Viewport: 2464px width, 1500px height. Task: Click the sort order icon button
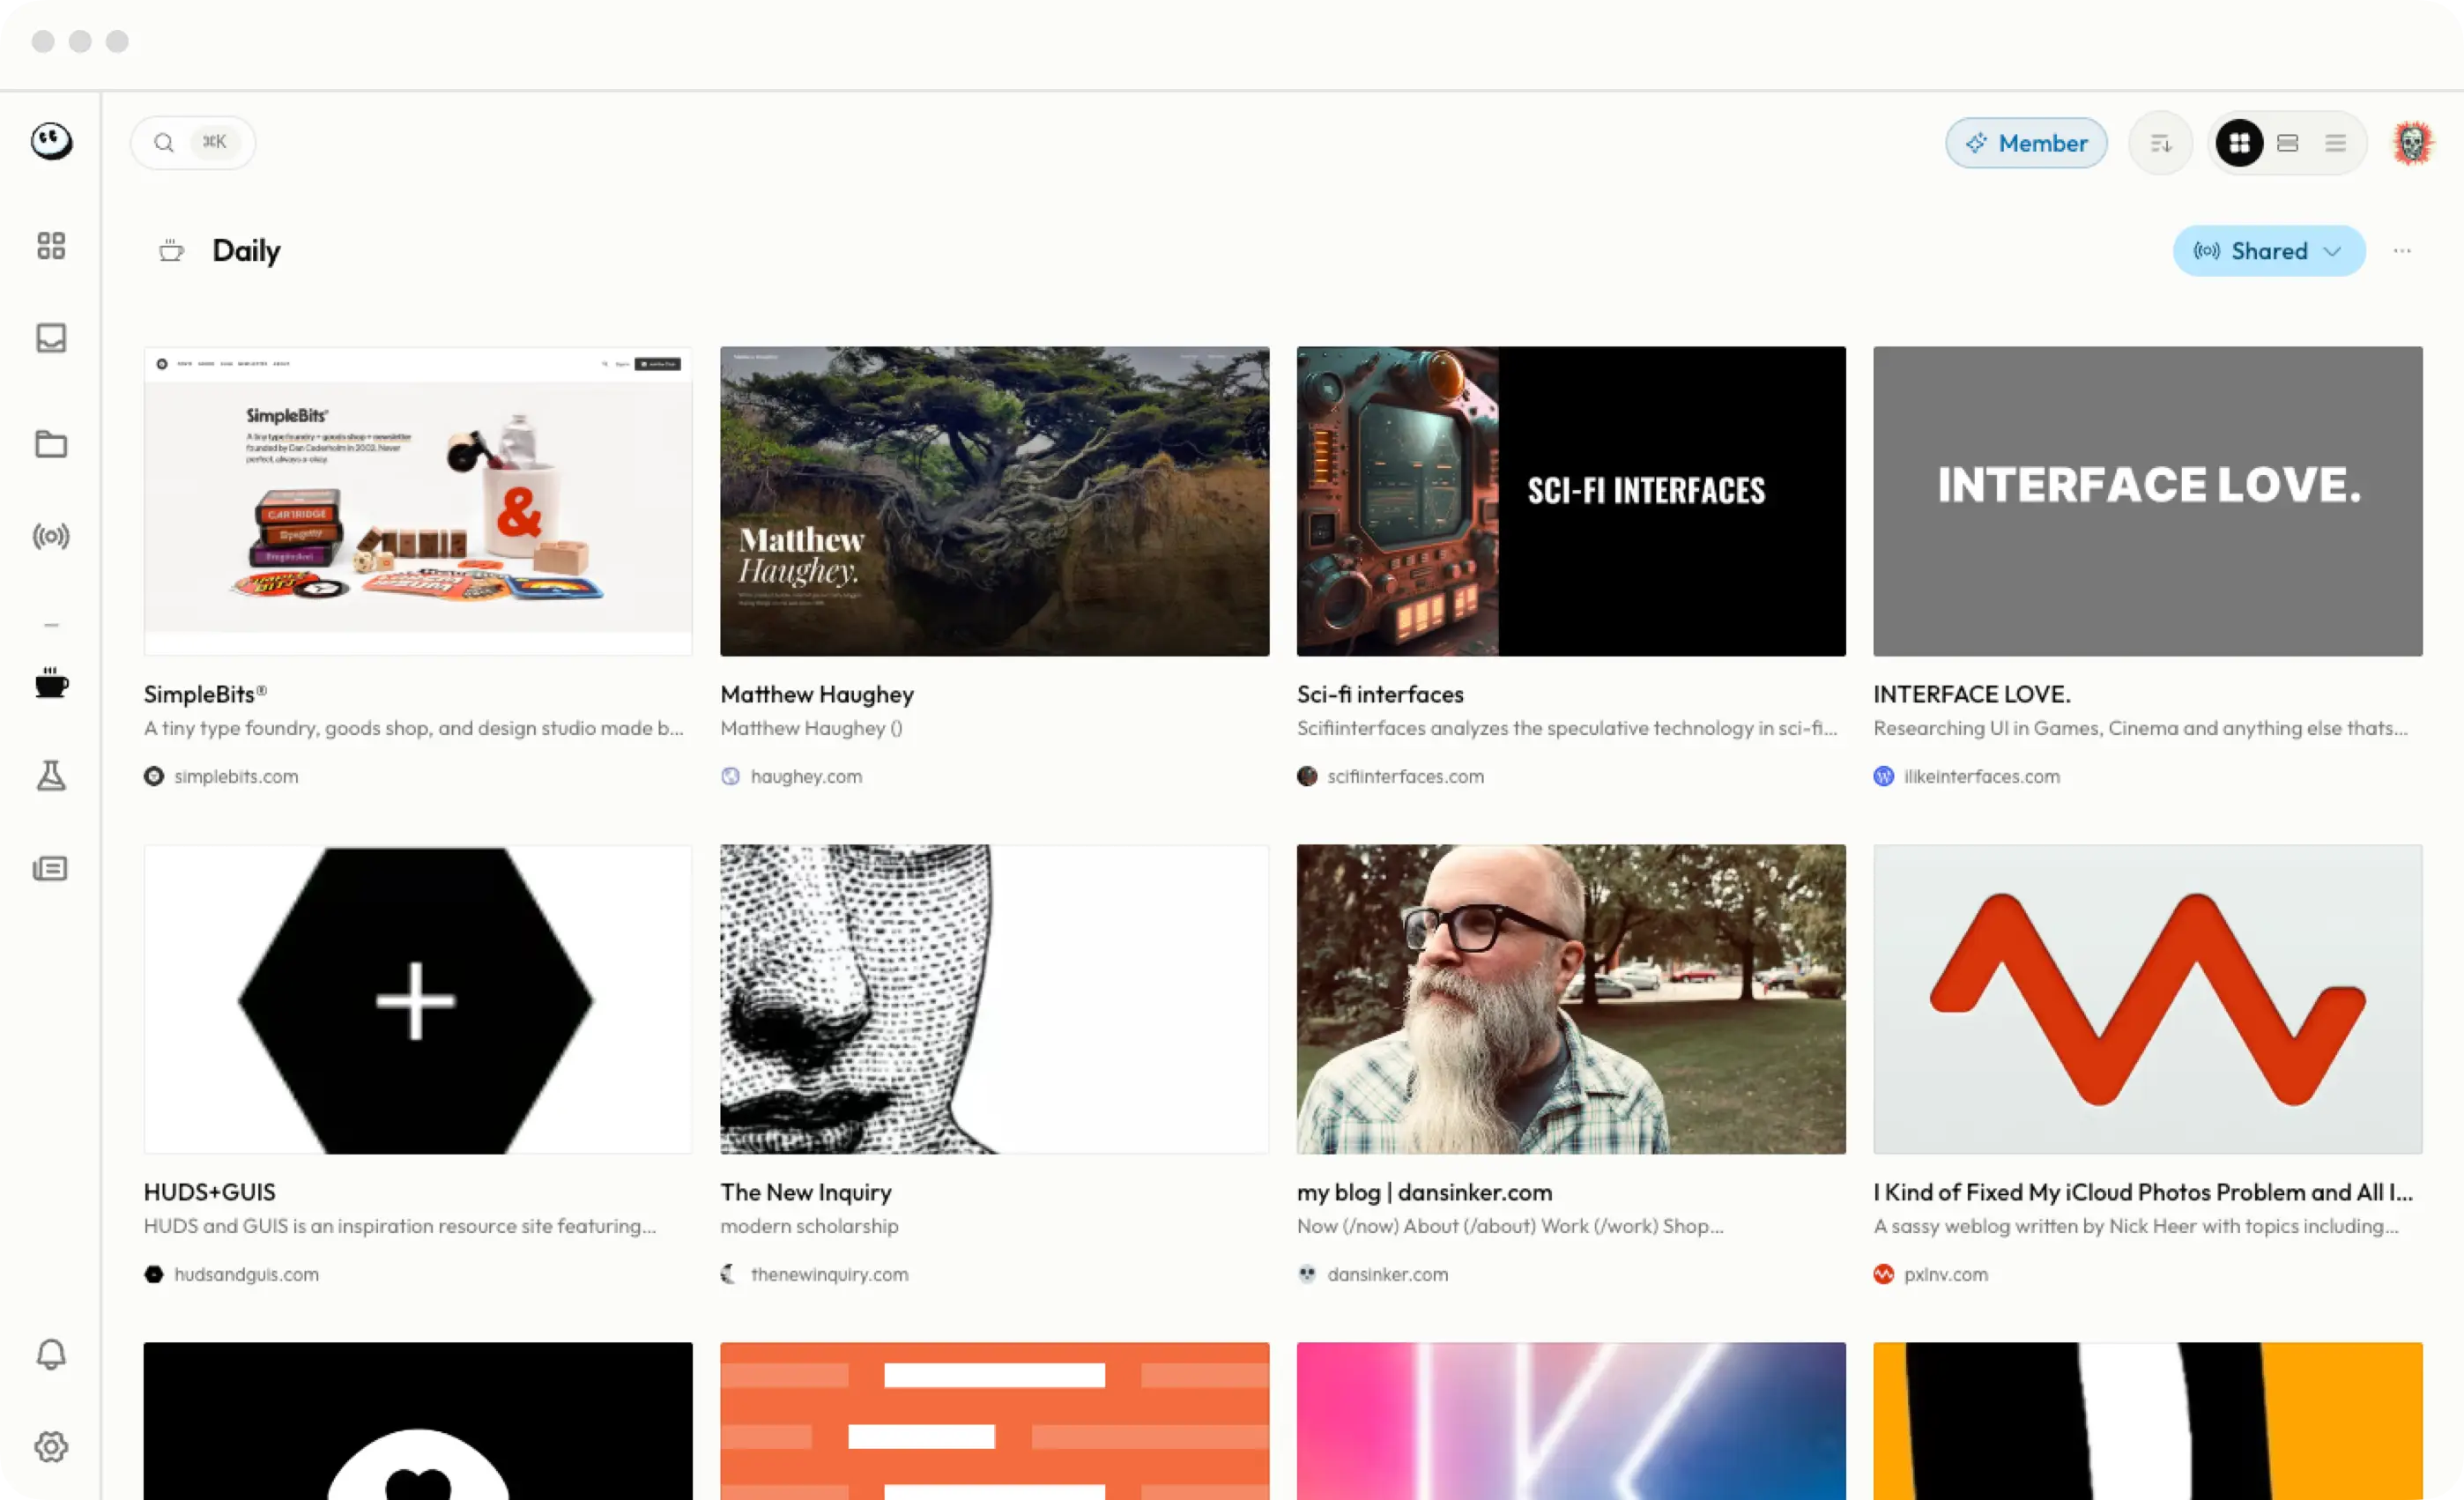click(x=2161, y=143)
